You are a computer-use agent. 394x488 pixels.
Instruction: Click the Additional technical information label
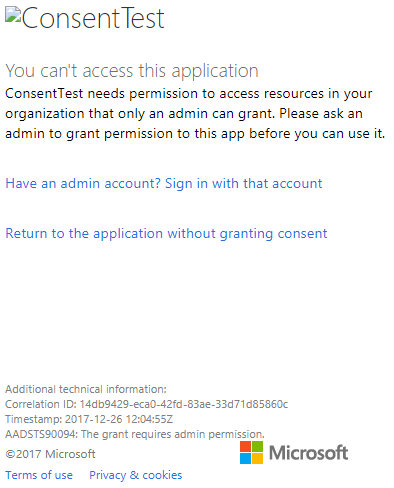point(86,389)
